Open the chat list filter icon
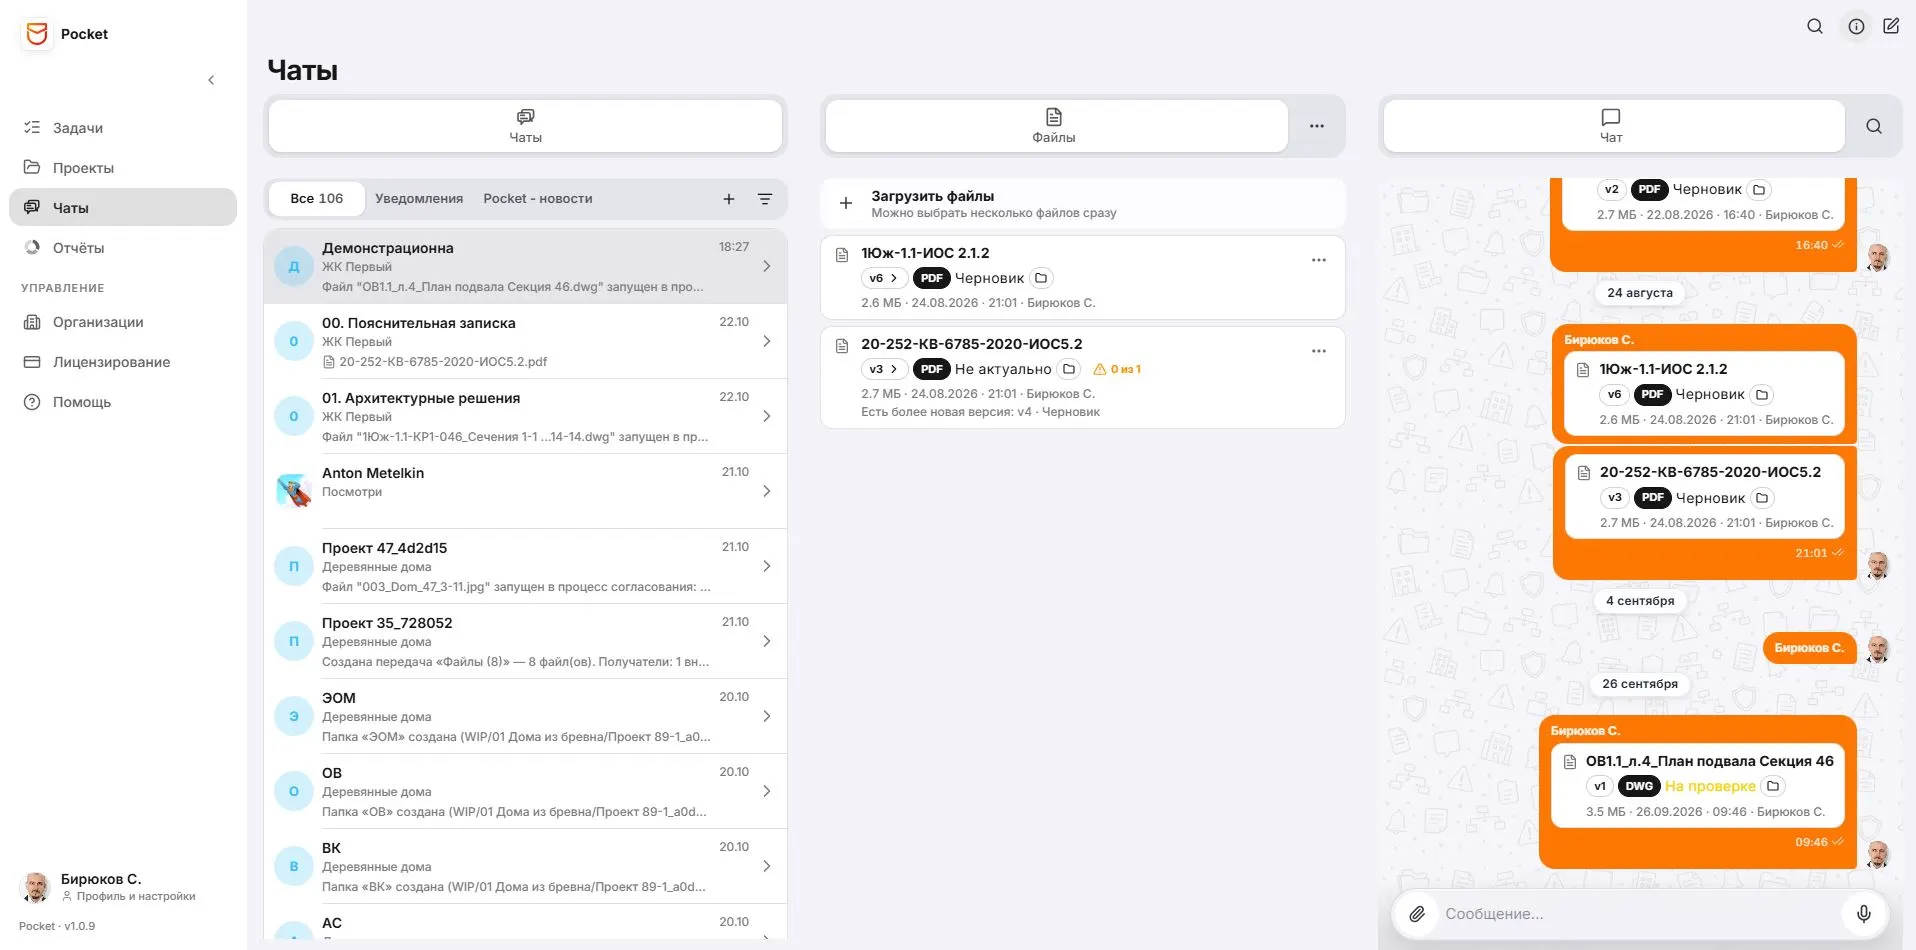This screenshot has height=950, width=1916. [765, 199]
